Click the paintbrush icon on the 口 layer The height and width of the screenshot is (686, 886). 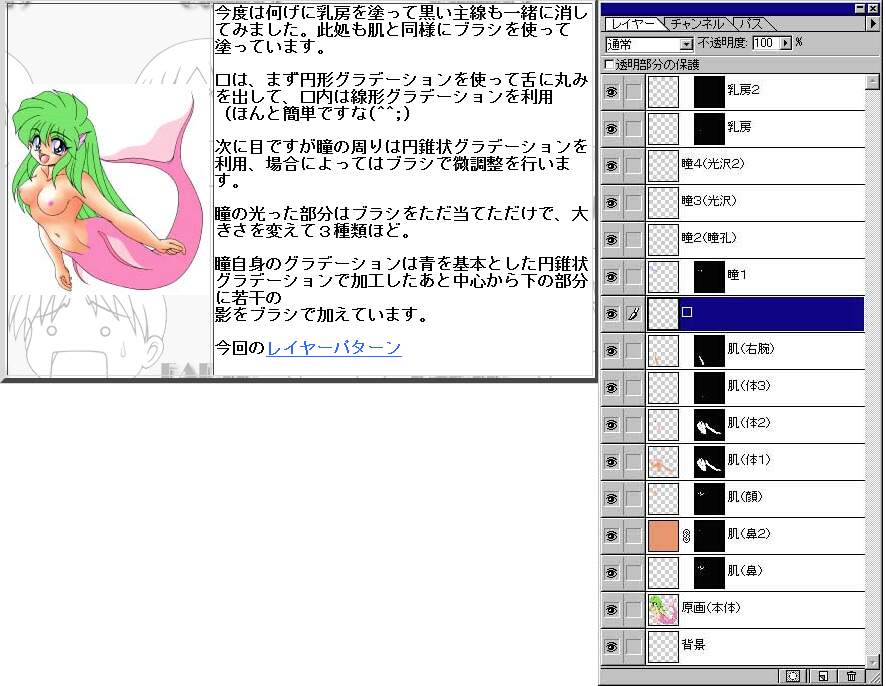[x=633, y=314]
